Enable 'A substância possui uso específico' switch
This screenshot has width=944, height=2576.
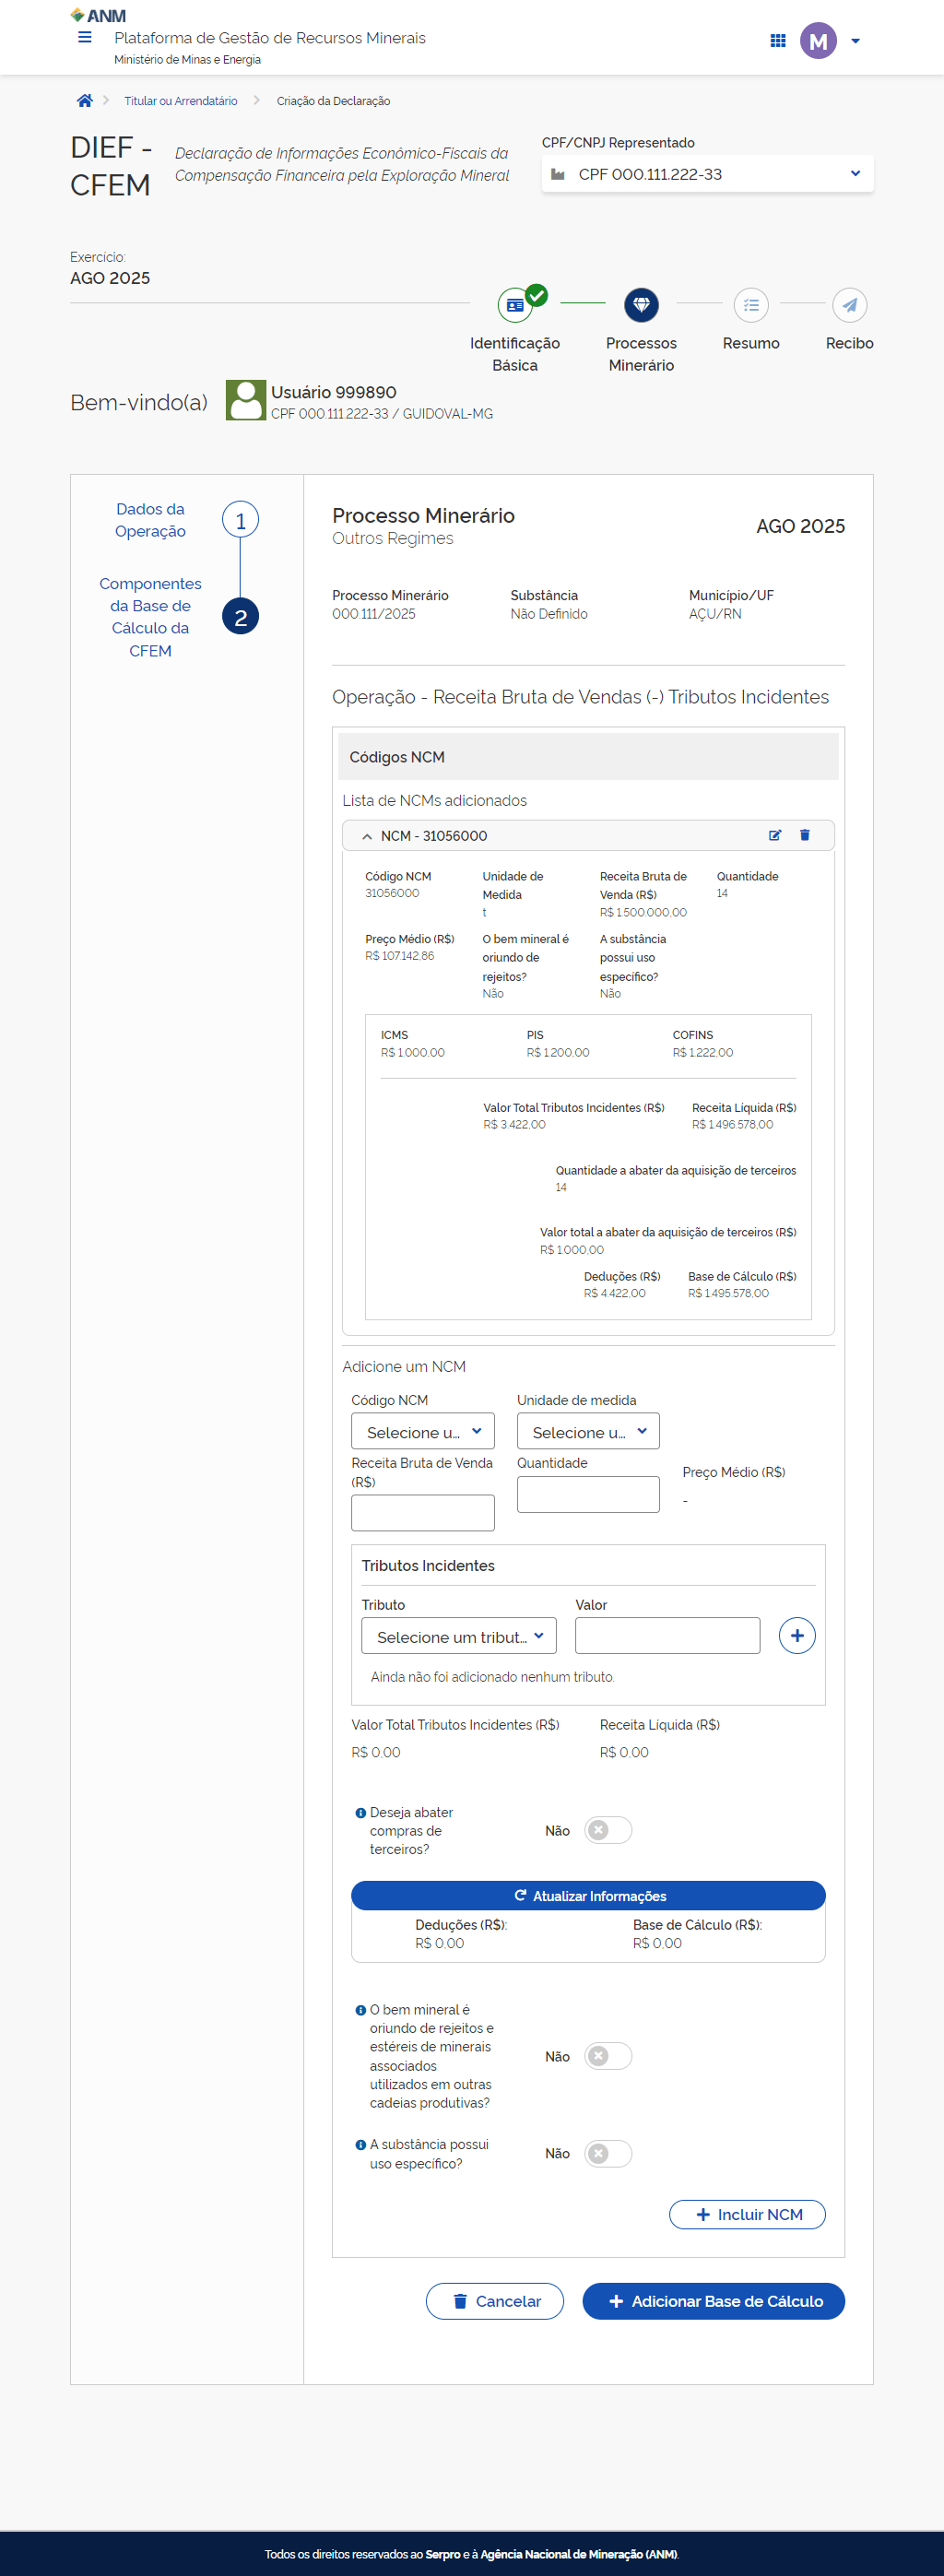click(x=608, y=2153)
